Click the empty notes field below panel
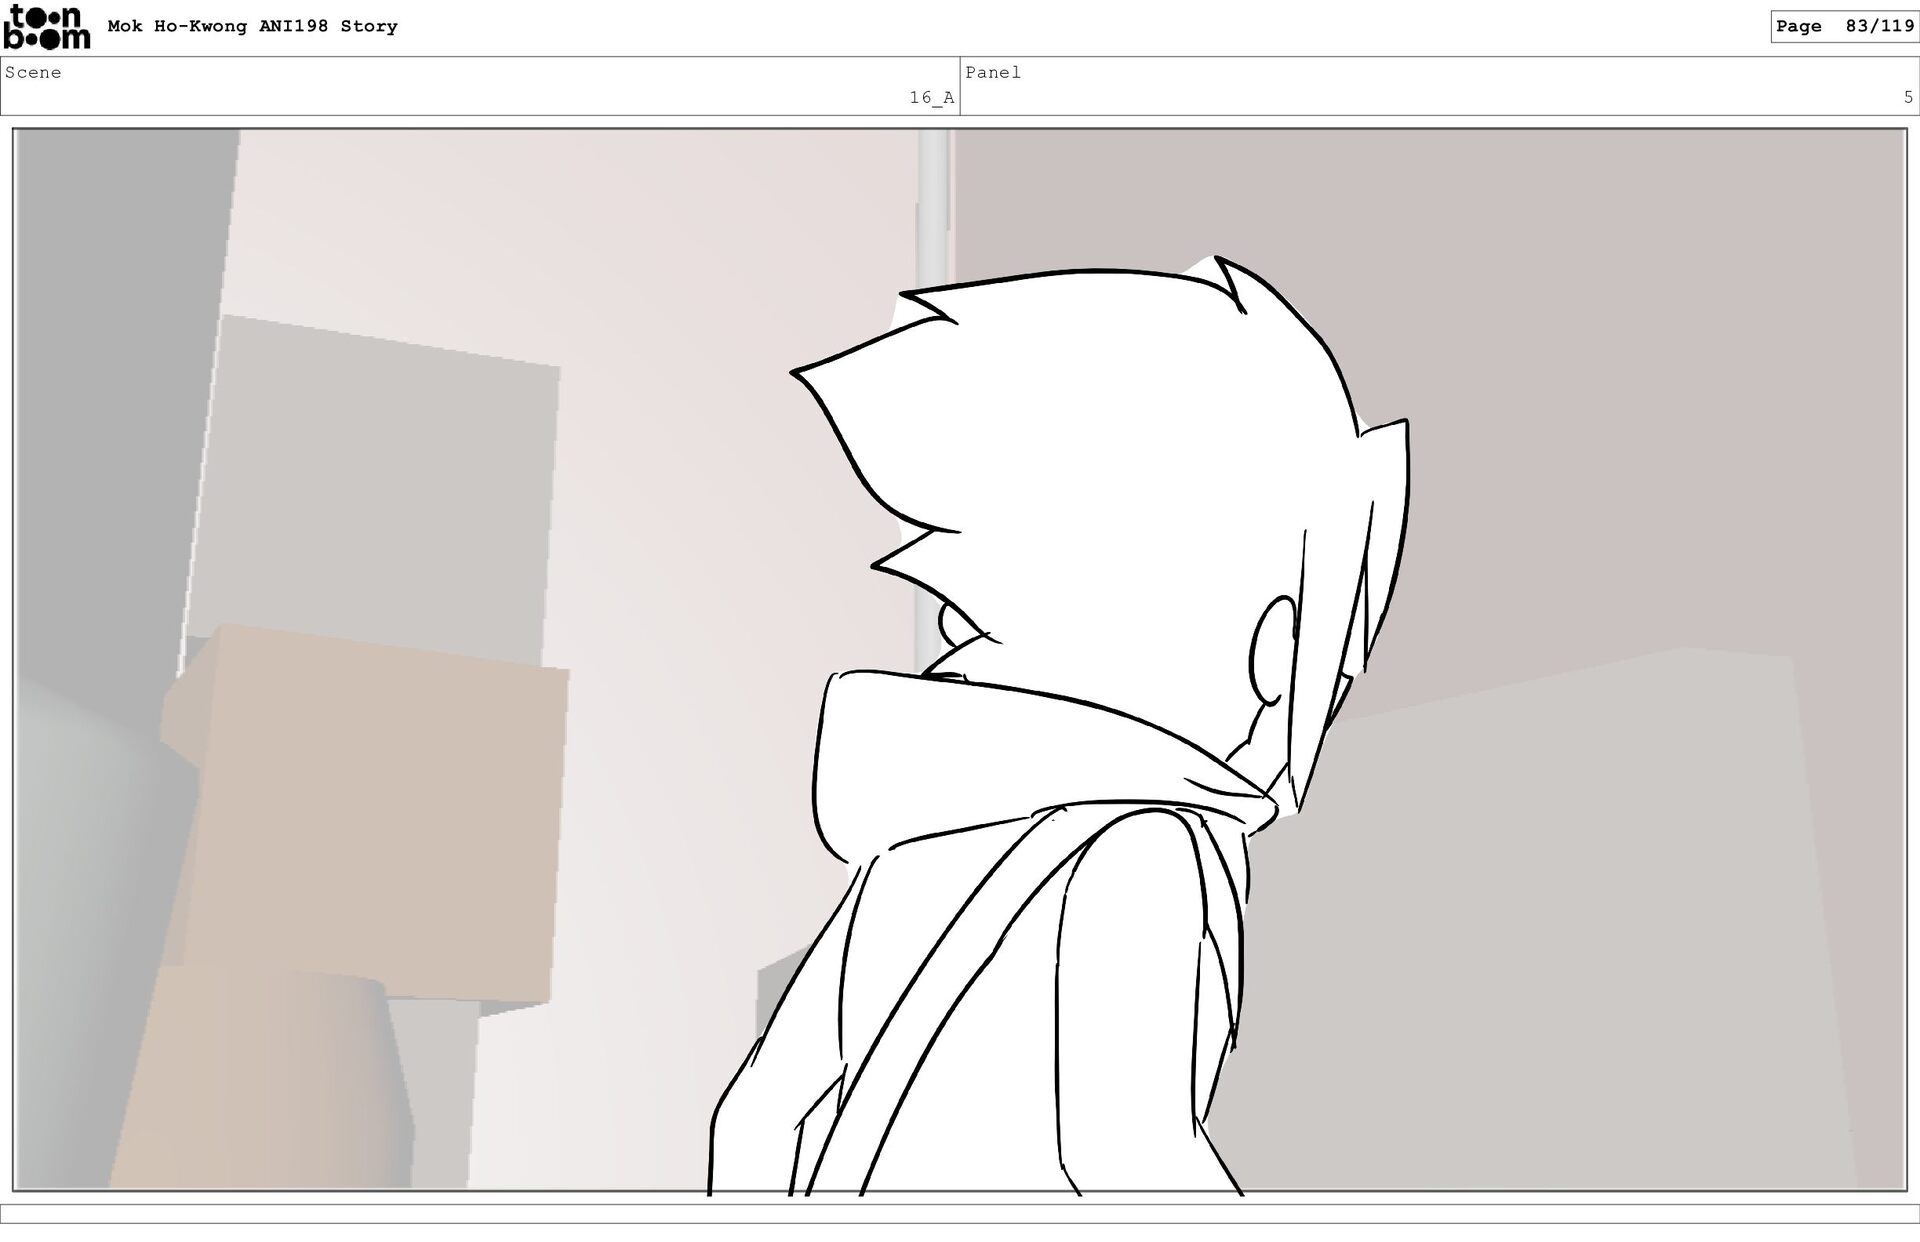The width and height of the screenshot is (1920, 1242). click(960, 1213)
